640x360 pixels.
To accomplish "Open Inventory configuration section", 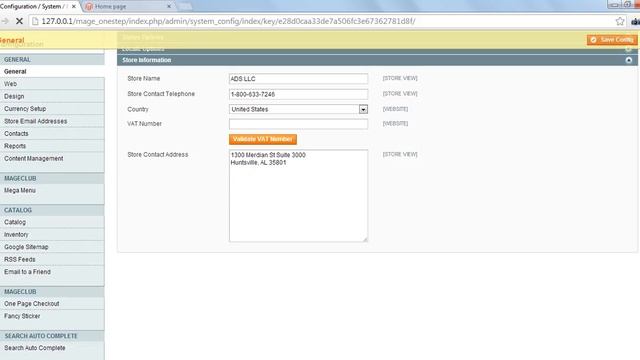I will [x=52, y=235].
